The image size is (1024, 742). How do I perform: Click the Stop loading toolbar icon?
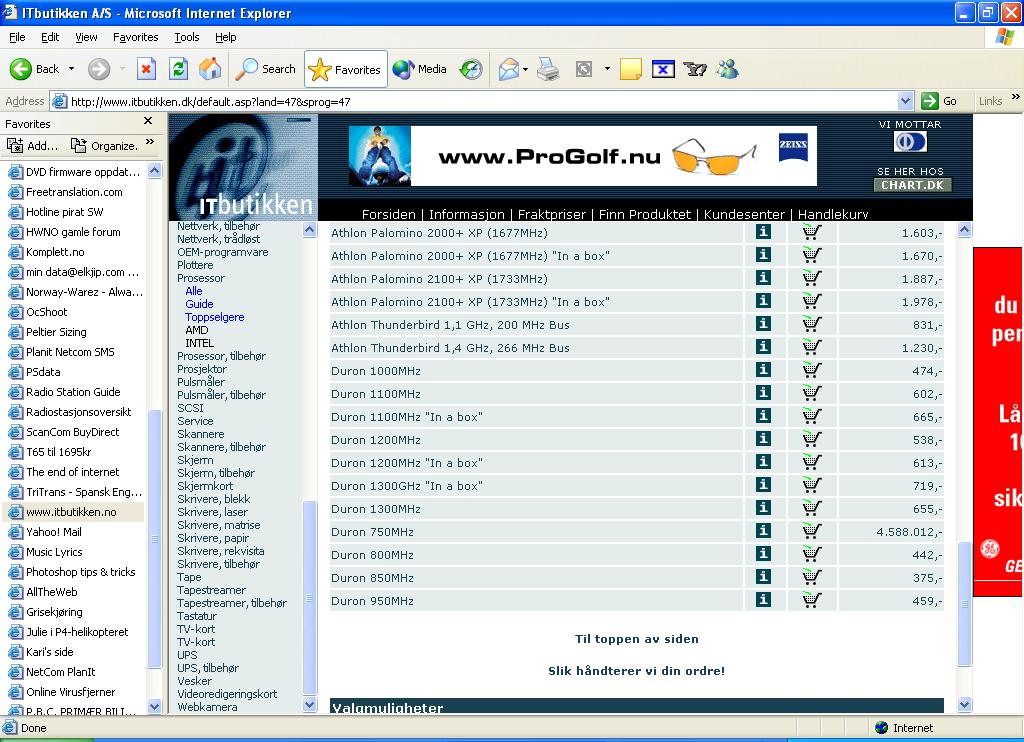[x=146, y=69]
